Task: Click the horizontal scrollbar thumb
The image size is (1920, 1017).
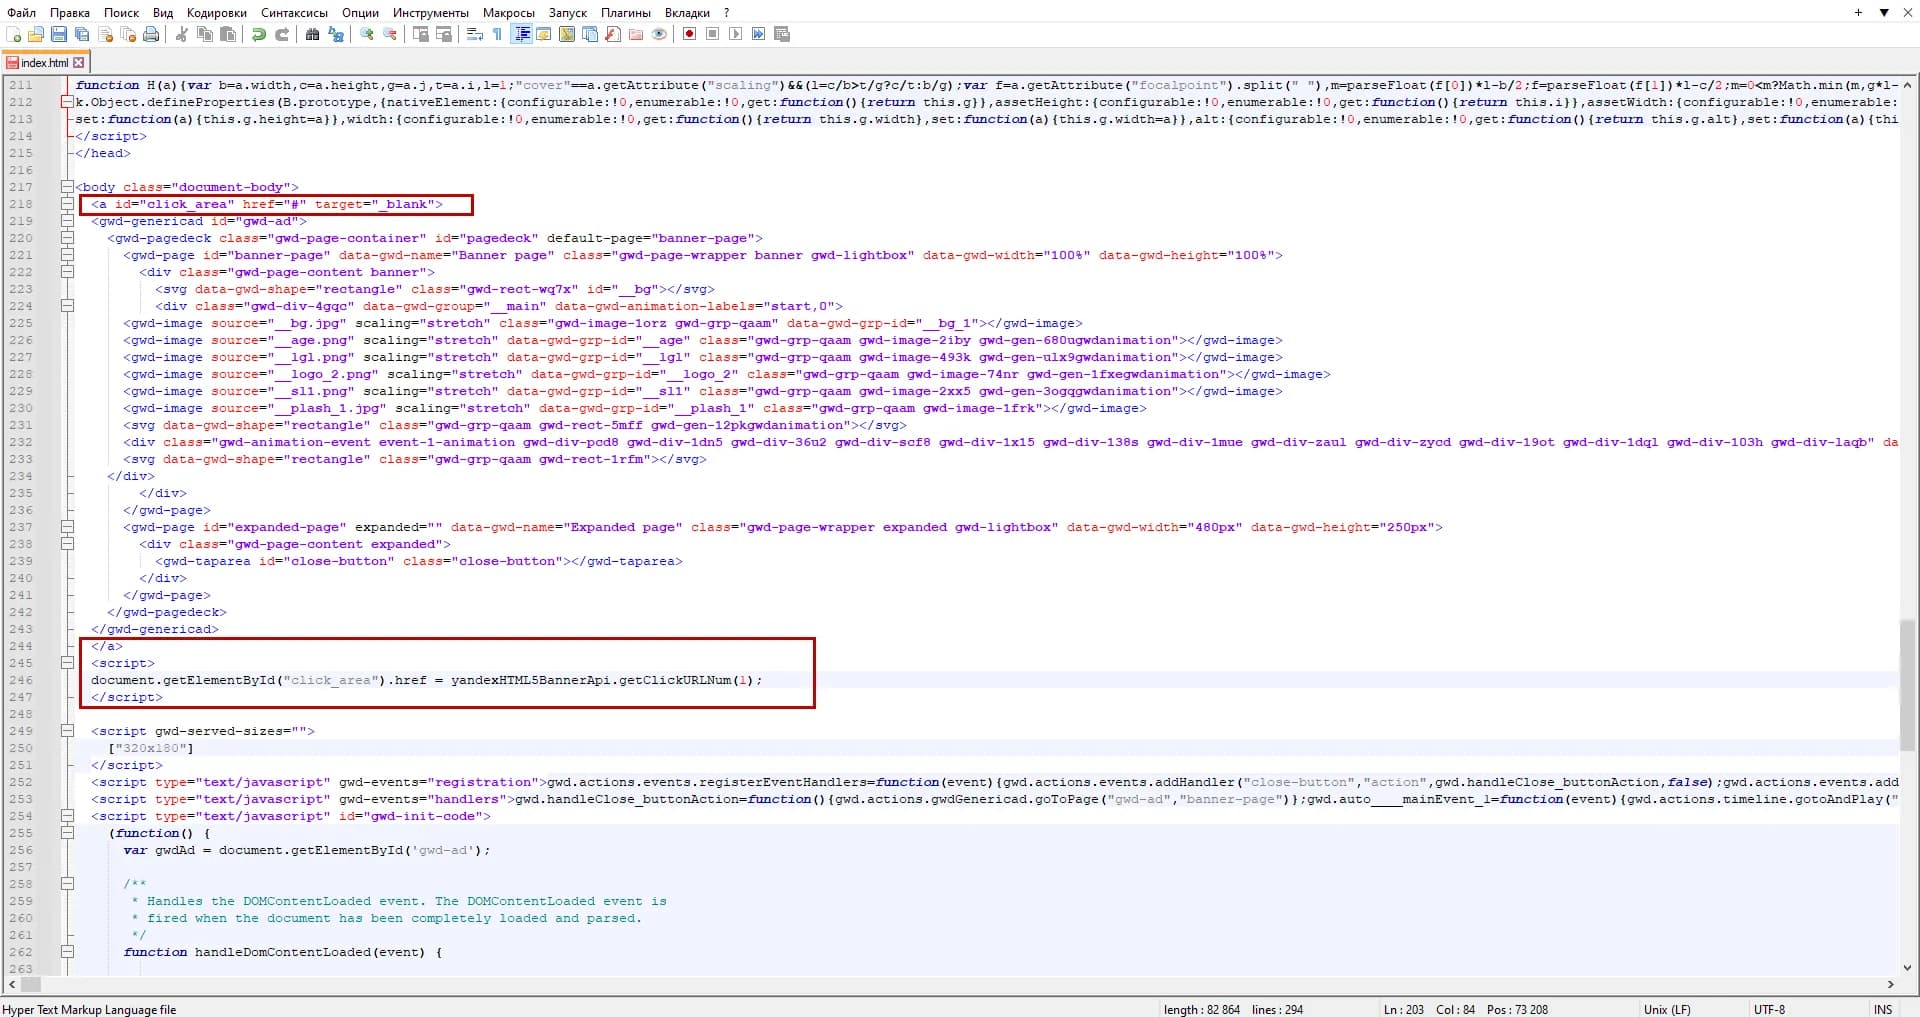Action: [x=30, y=984]
